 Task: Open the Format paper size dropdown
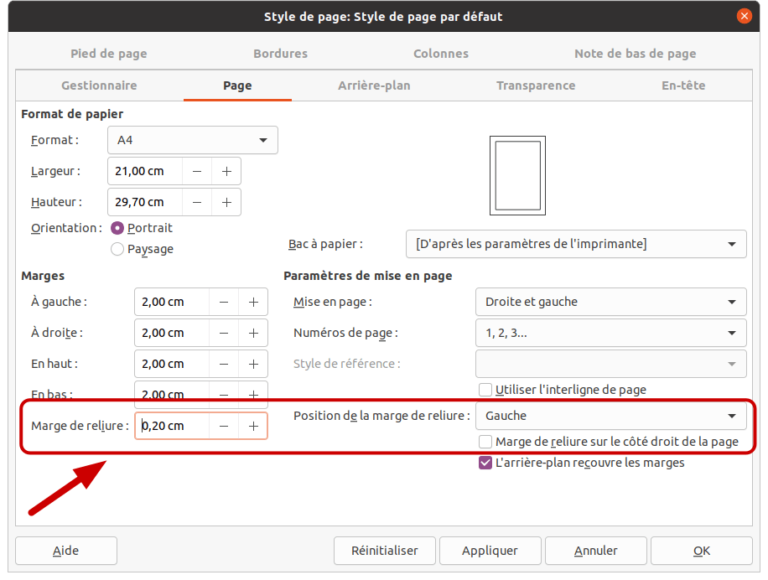(x=192, y=140)
